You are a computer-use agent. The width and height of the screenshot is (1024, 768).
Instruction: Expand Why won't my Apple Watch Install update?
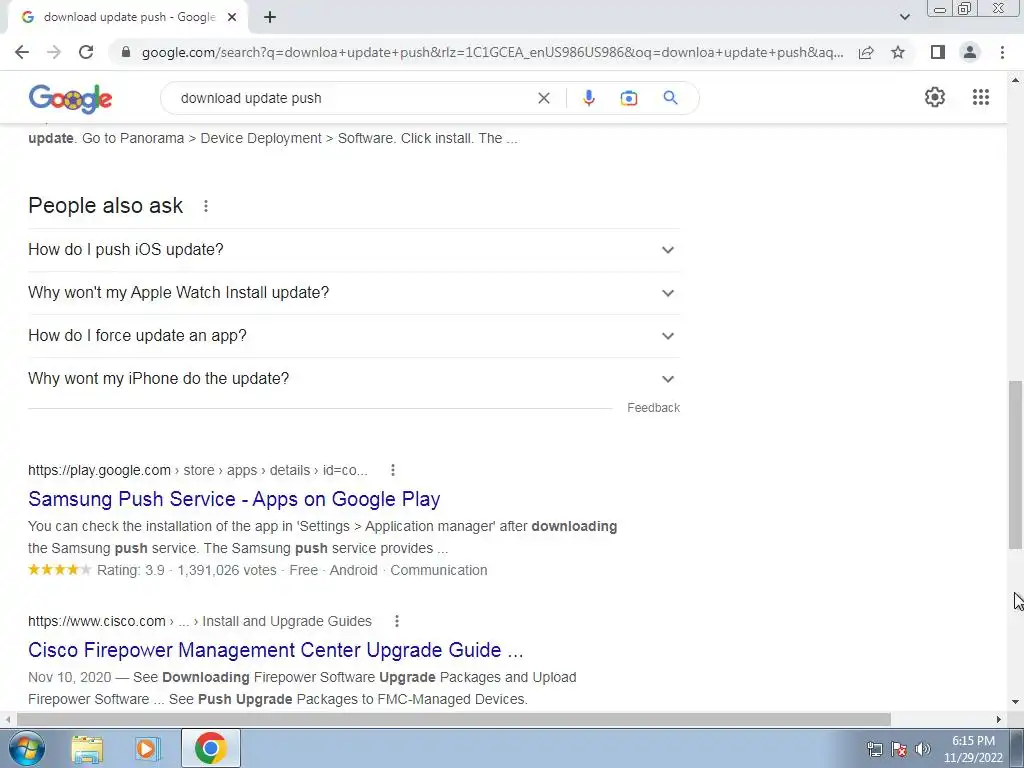(354, 293)
